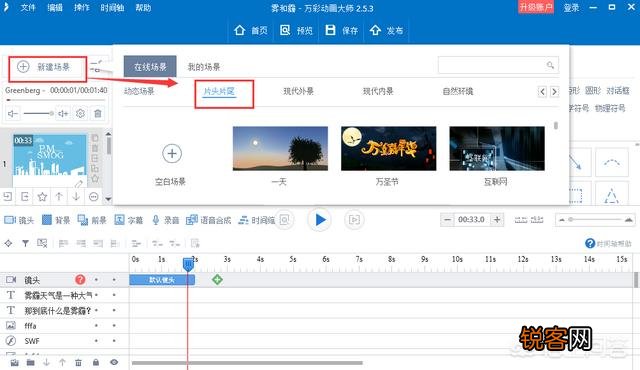Viewport: 640px width, 370px height.
Task: Click the 预览 preview button
Action: 296,30
